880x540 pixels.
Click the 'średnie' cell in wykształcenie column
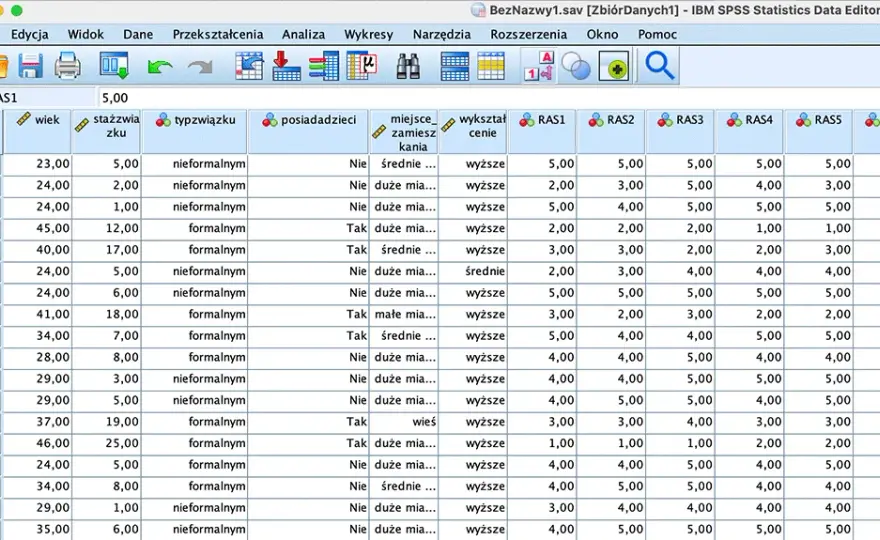[473, 272]
